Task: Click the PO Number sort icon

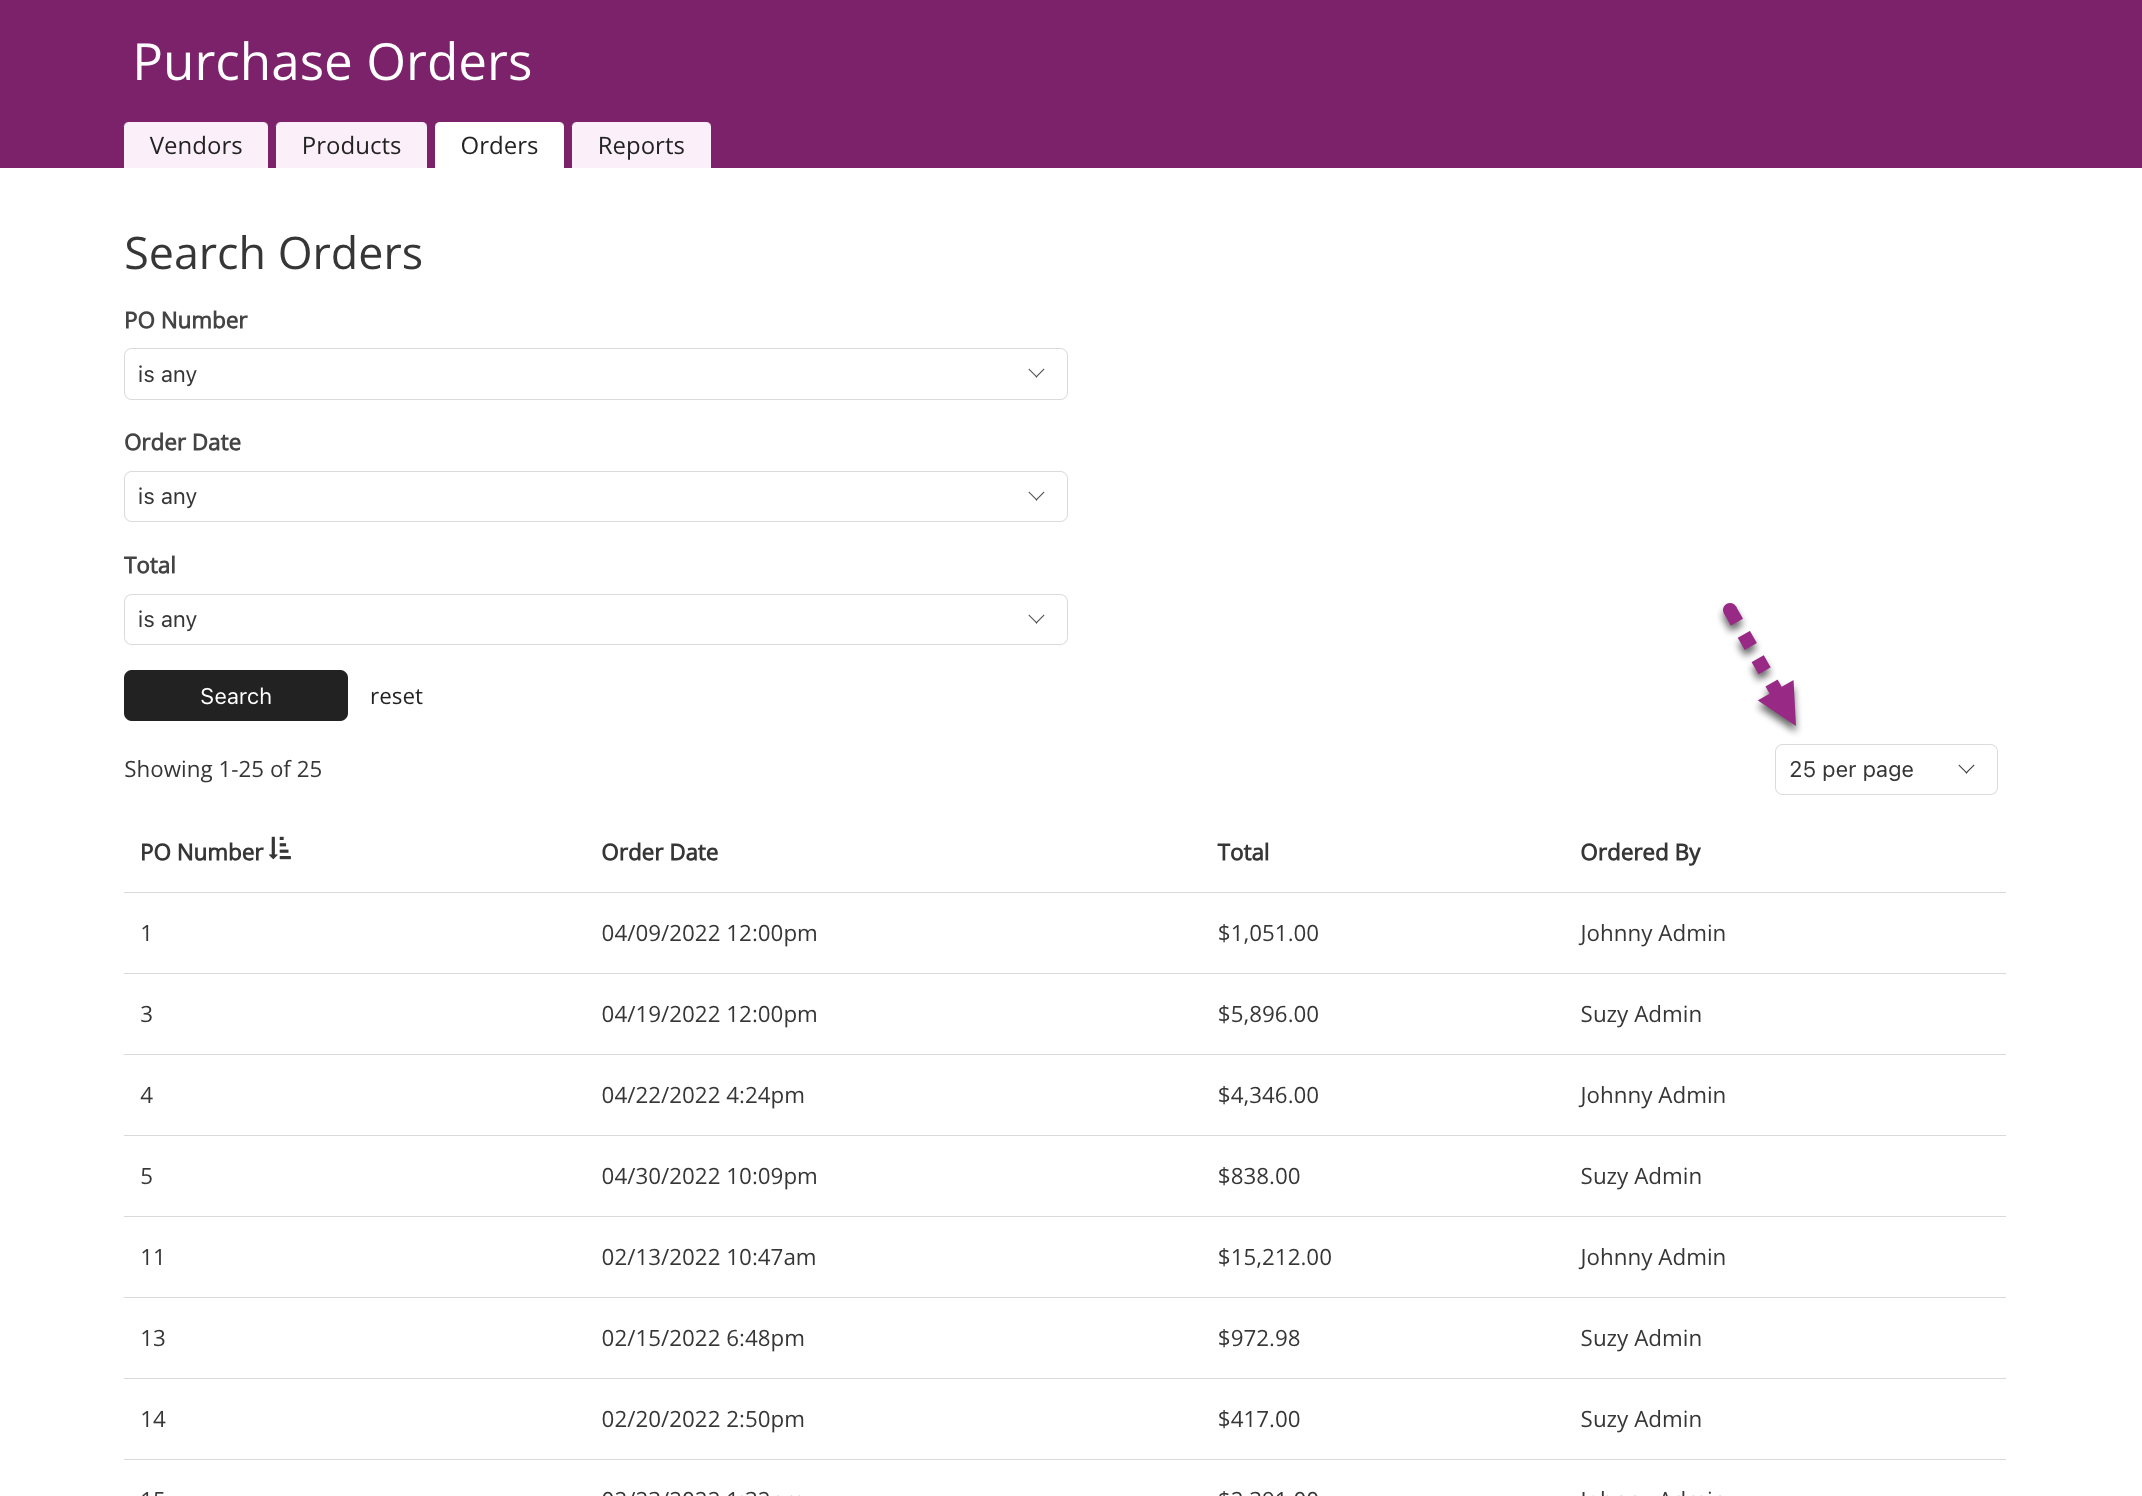Action: coord(280,849)
